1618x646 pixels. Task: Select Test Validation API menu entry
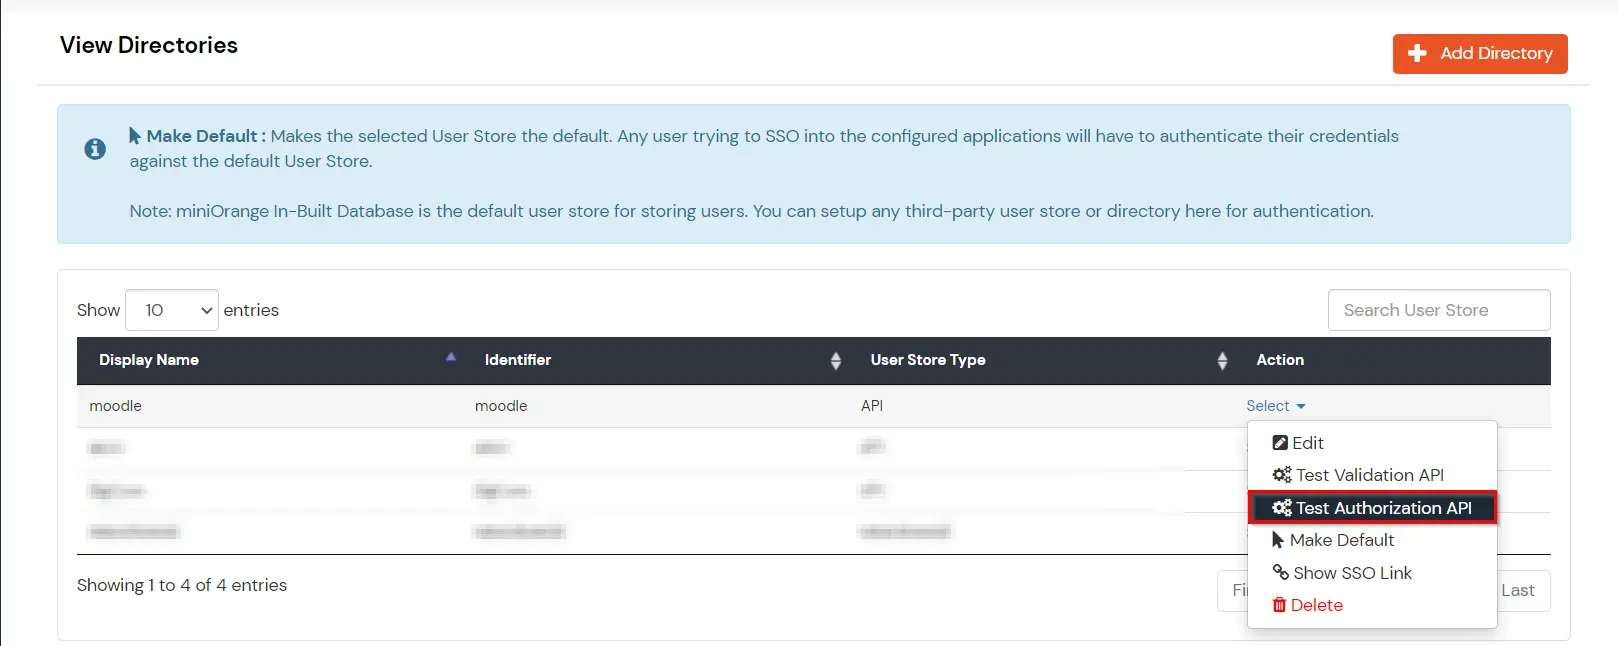(1372, 475)
